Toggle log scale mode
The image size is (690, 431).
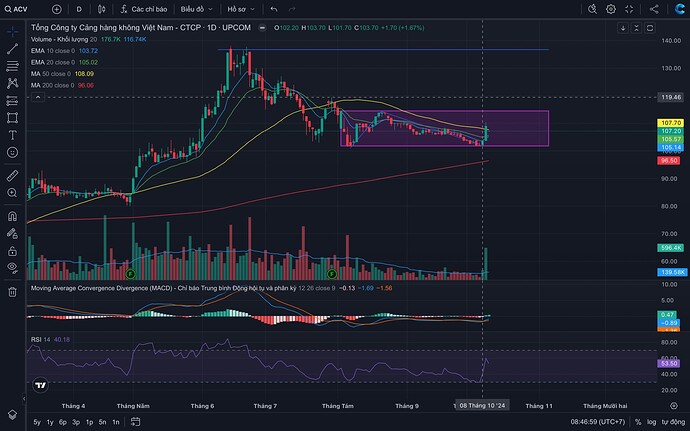click(x=651, y=422)
